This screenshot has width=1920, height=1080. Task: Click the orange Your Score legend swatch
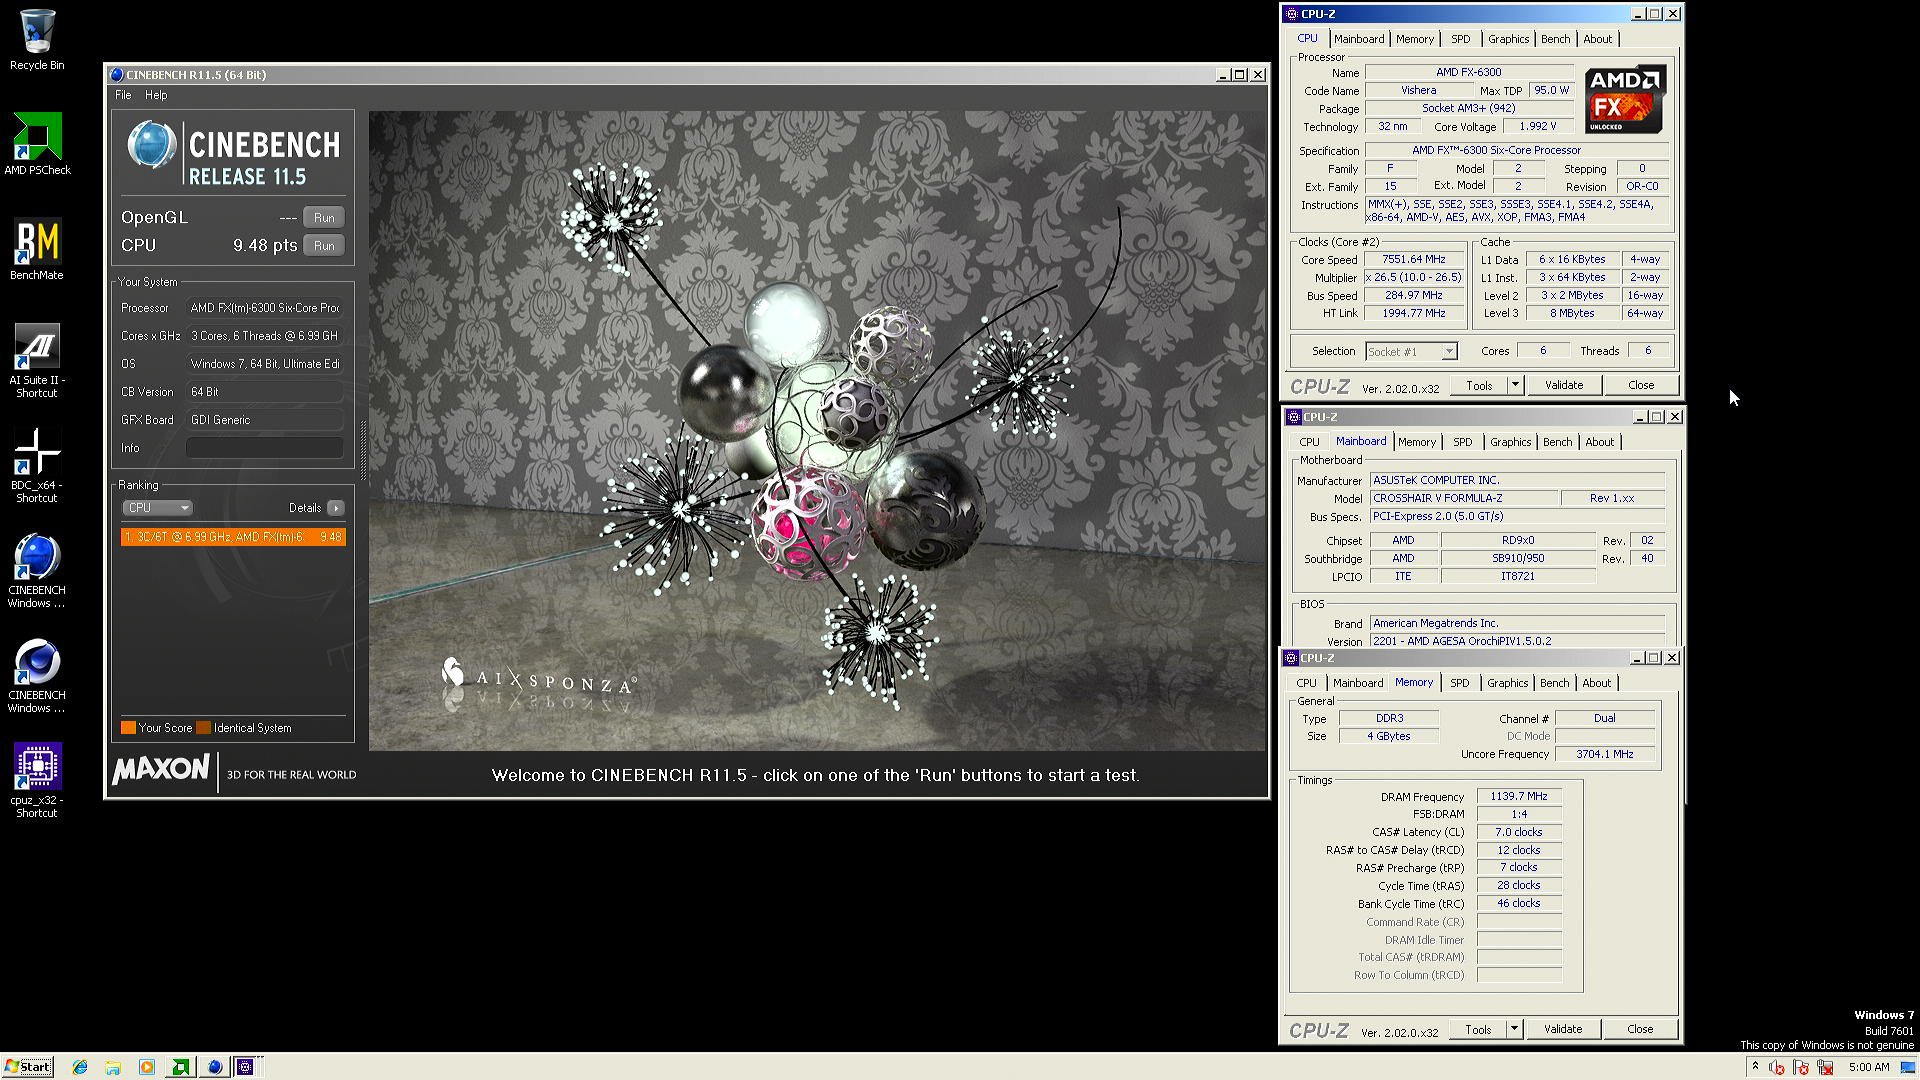(x=128, y=728)
